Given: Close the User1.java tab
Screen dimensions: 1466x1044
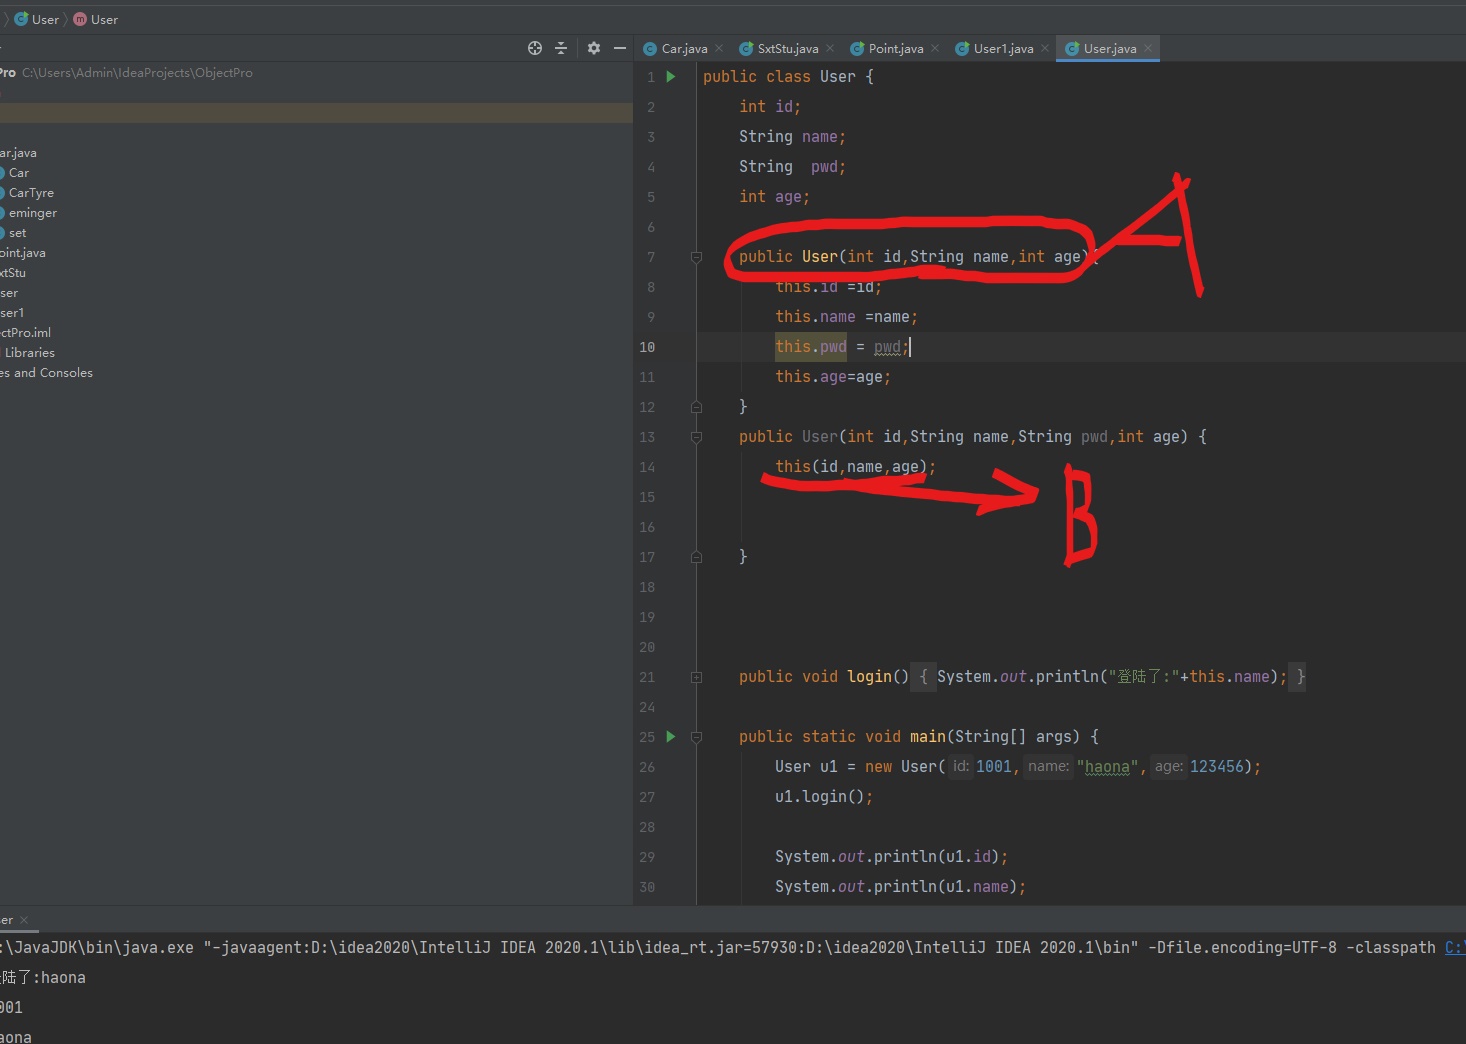Looking at the screenshot, I should coord(1045,48).
